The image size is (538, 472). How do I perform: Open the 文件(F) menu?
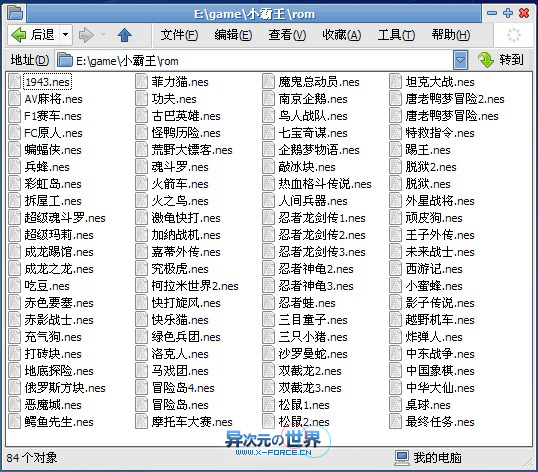pos(179,35)
